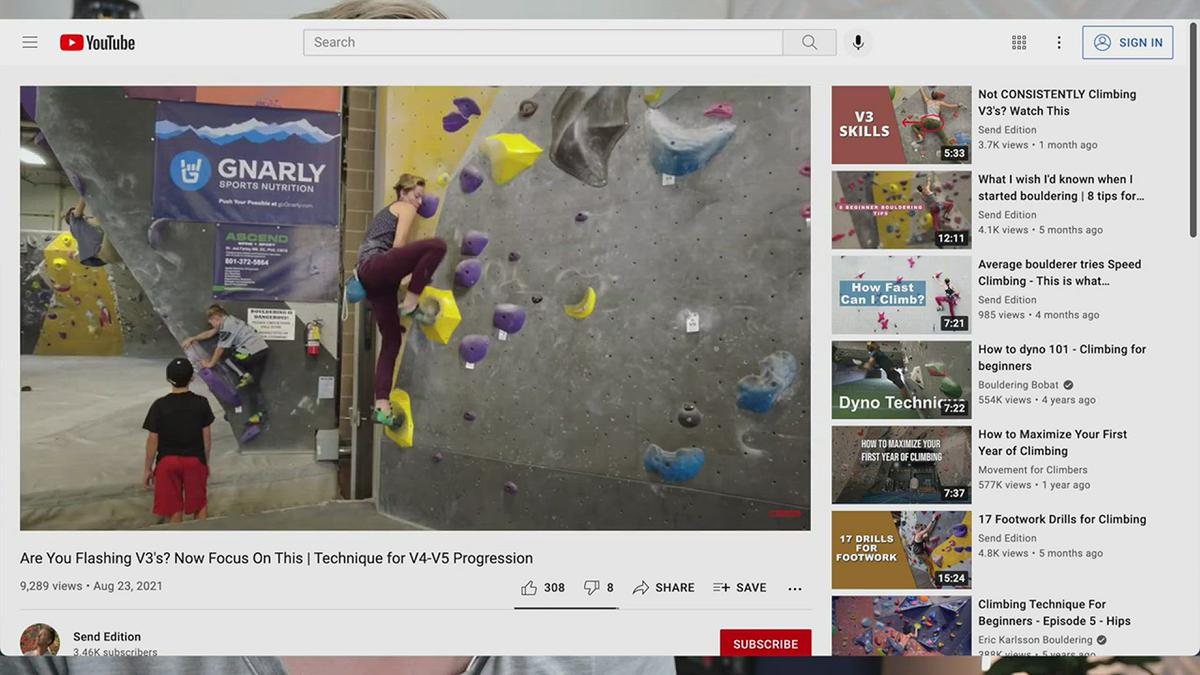Open '17 Drills for Footwork' thumbnail
The width and height of the screenshot is (1200, 675).
coord(901,550)
